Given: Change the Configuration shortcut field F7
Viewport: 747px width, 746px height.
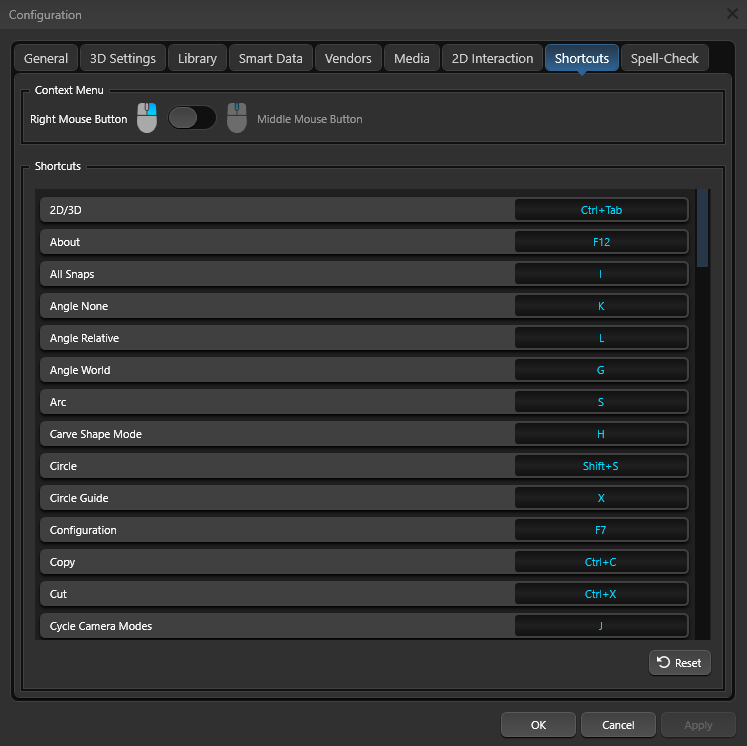Looking at the screenshot, I should point(601,530).
